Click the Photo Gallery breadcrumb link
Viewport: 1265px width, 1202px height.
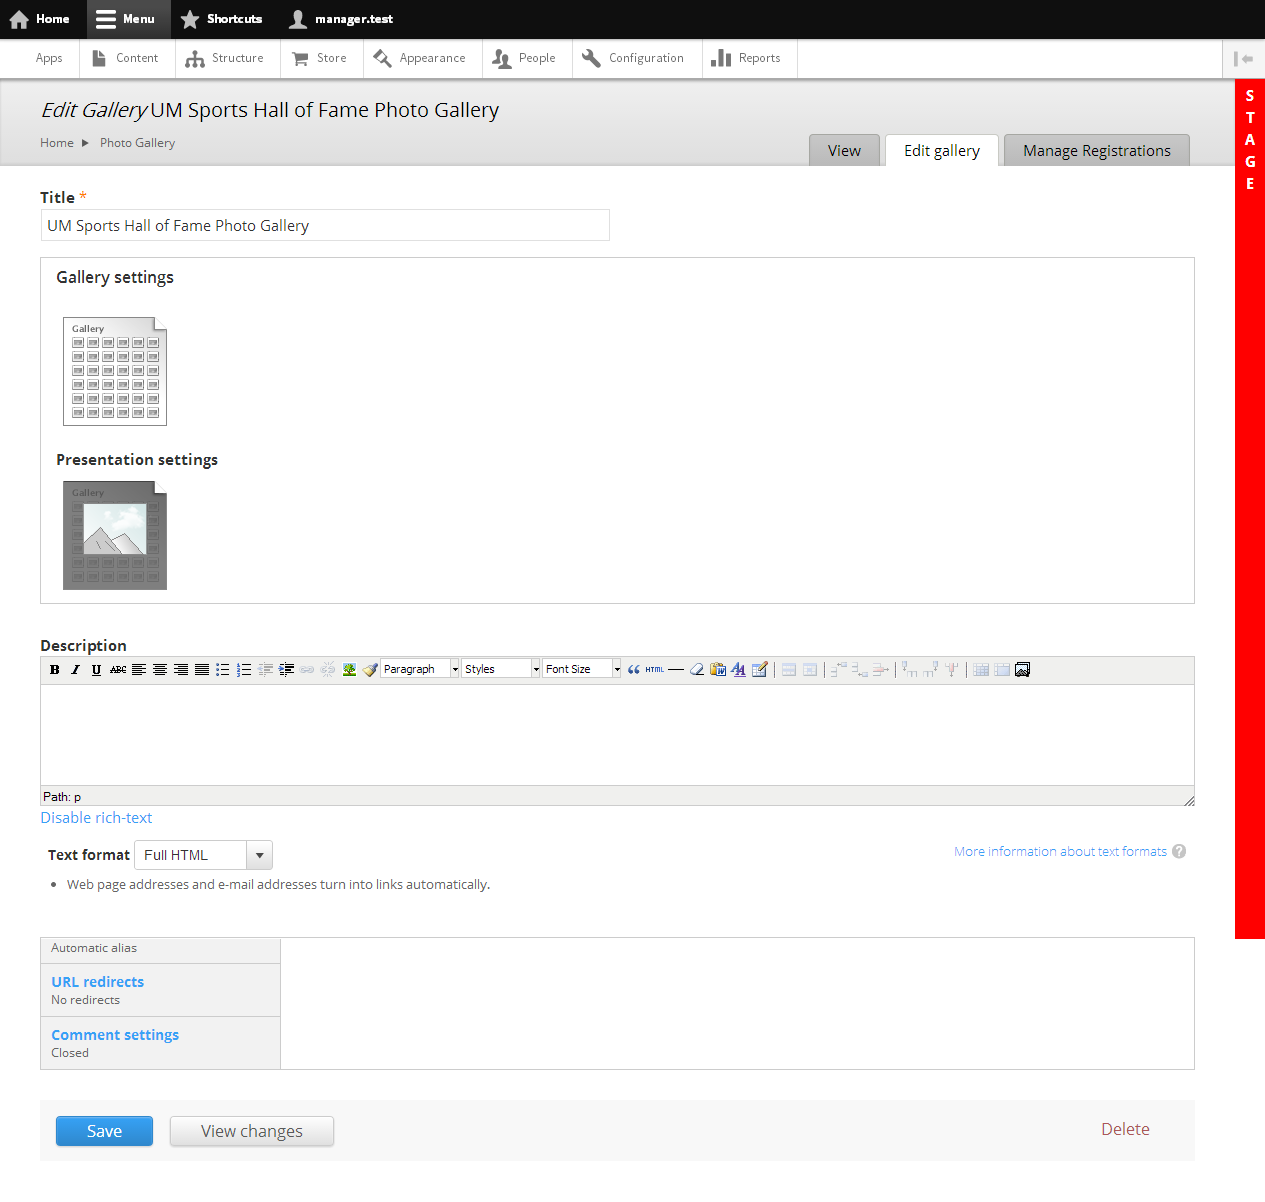click(137, 143)
